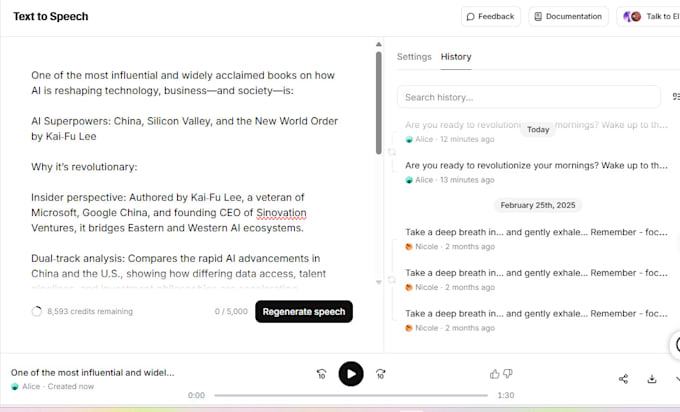Skip forward 10 seconds
This screenshot has height=412, width=680.
tap(381, 374)
